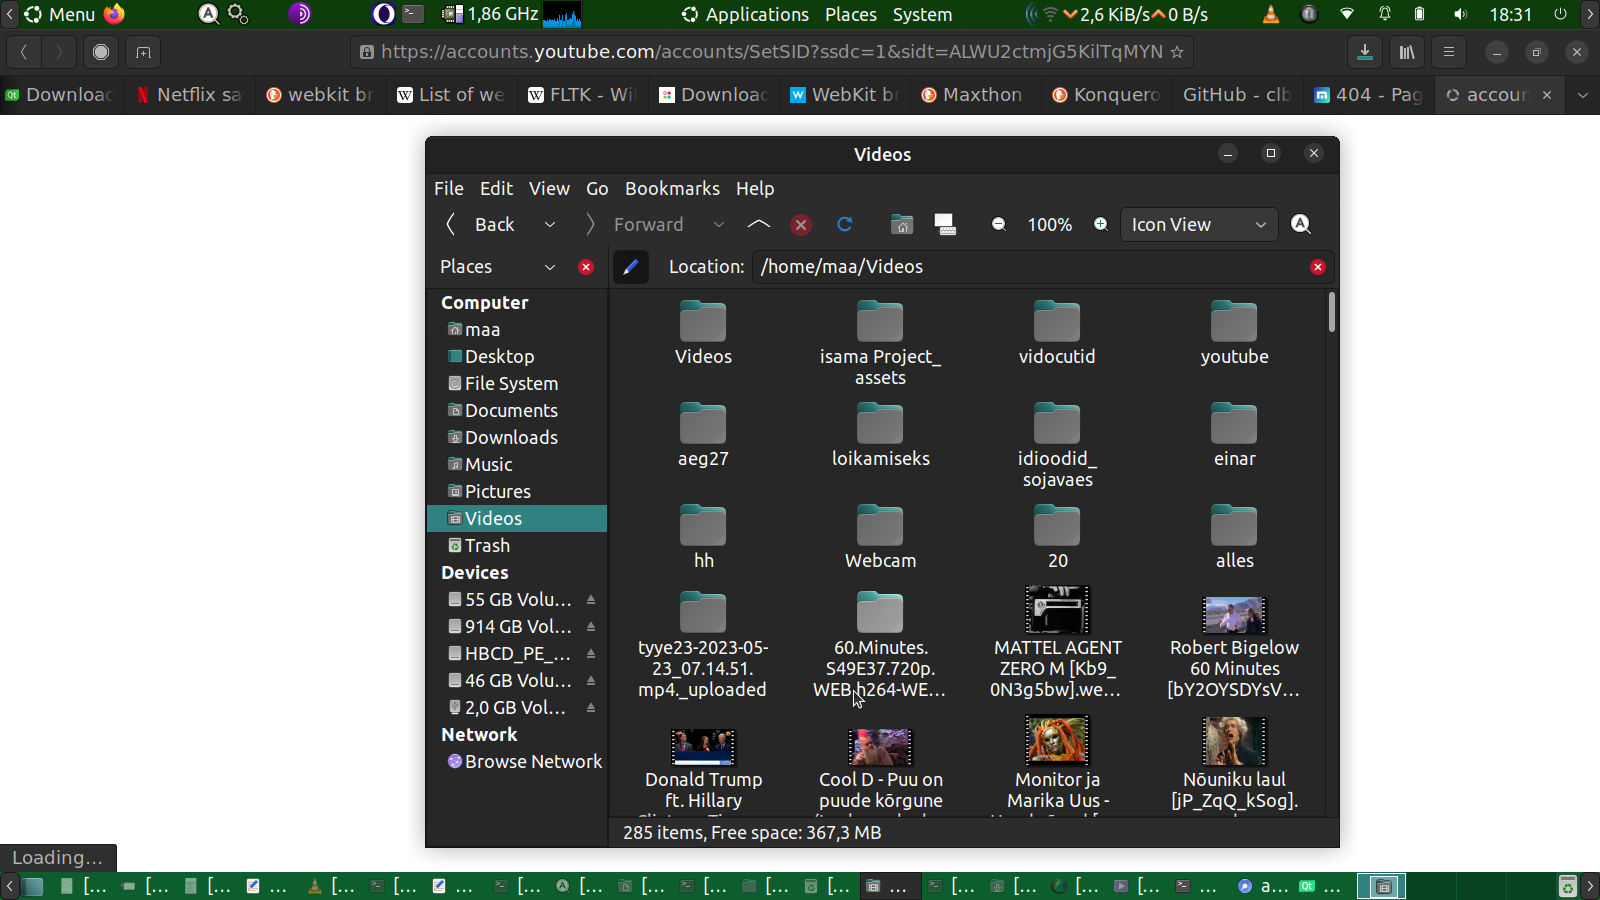Image resolution: width=1600 pixels, height=900 pixels.
Task: Go up to parent folder
Action: pyautogui.click(x=759, y=225)
